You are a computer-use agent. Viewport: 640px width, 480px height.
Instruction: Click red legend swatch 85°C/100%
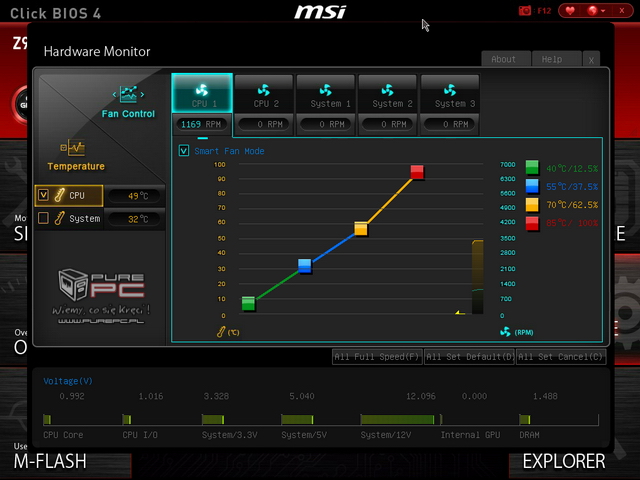[x=532, y=223]
